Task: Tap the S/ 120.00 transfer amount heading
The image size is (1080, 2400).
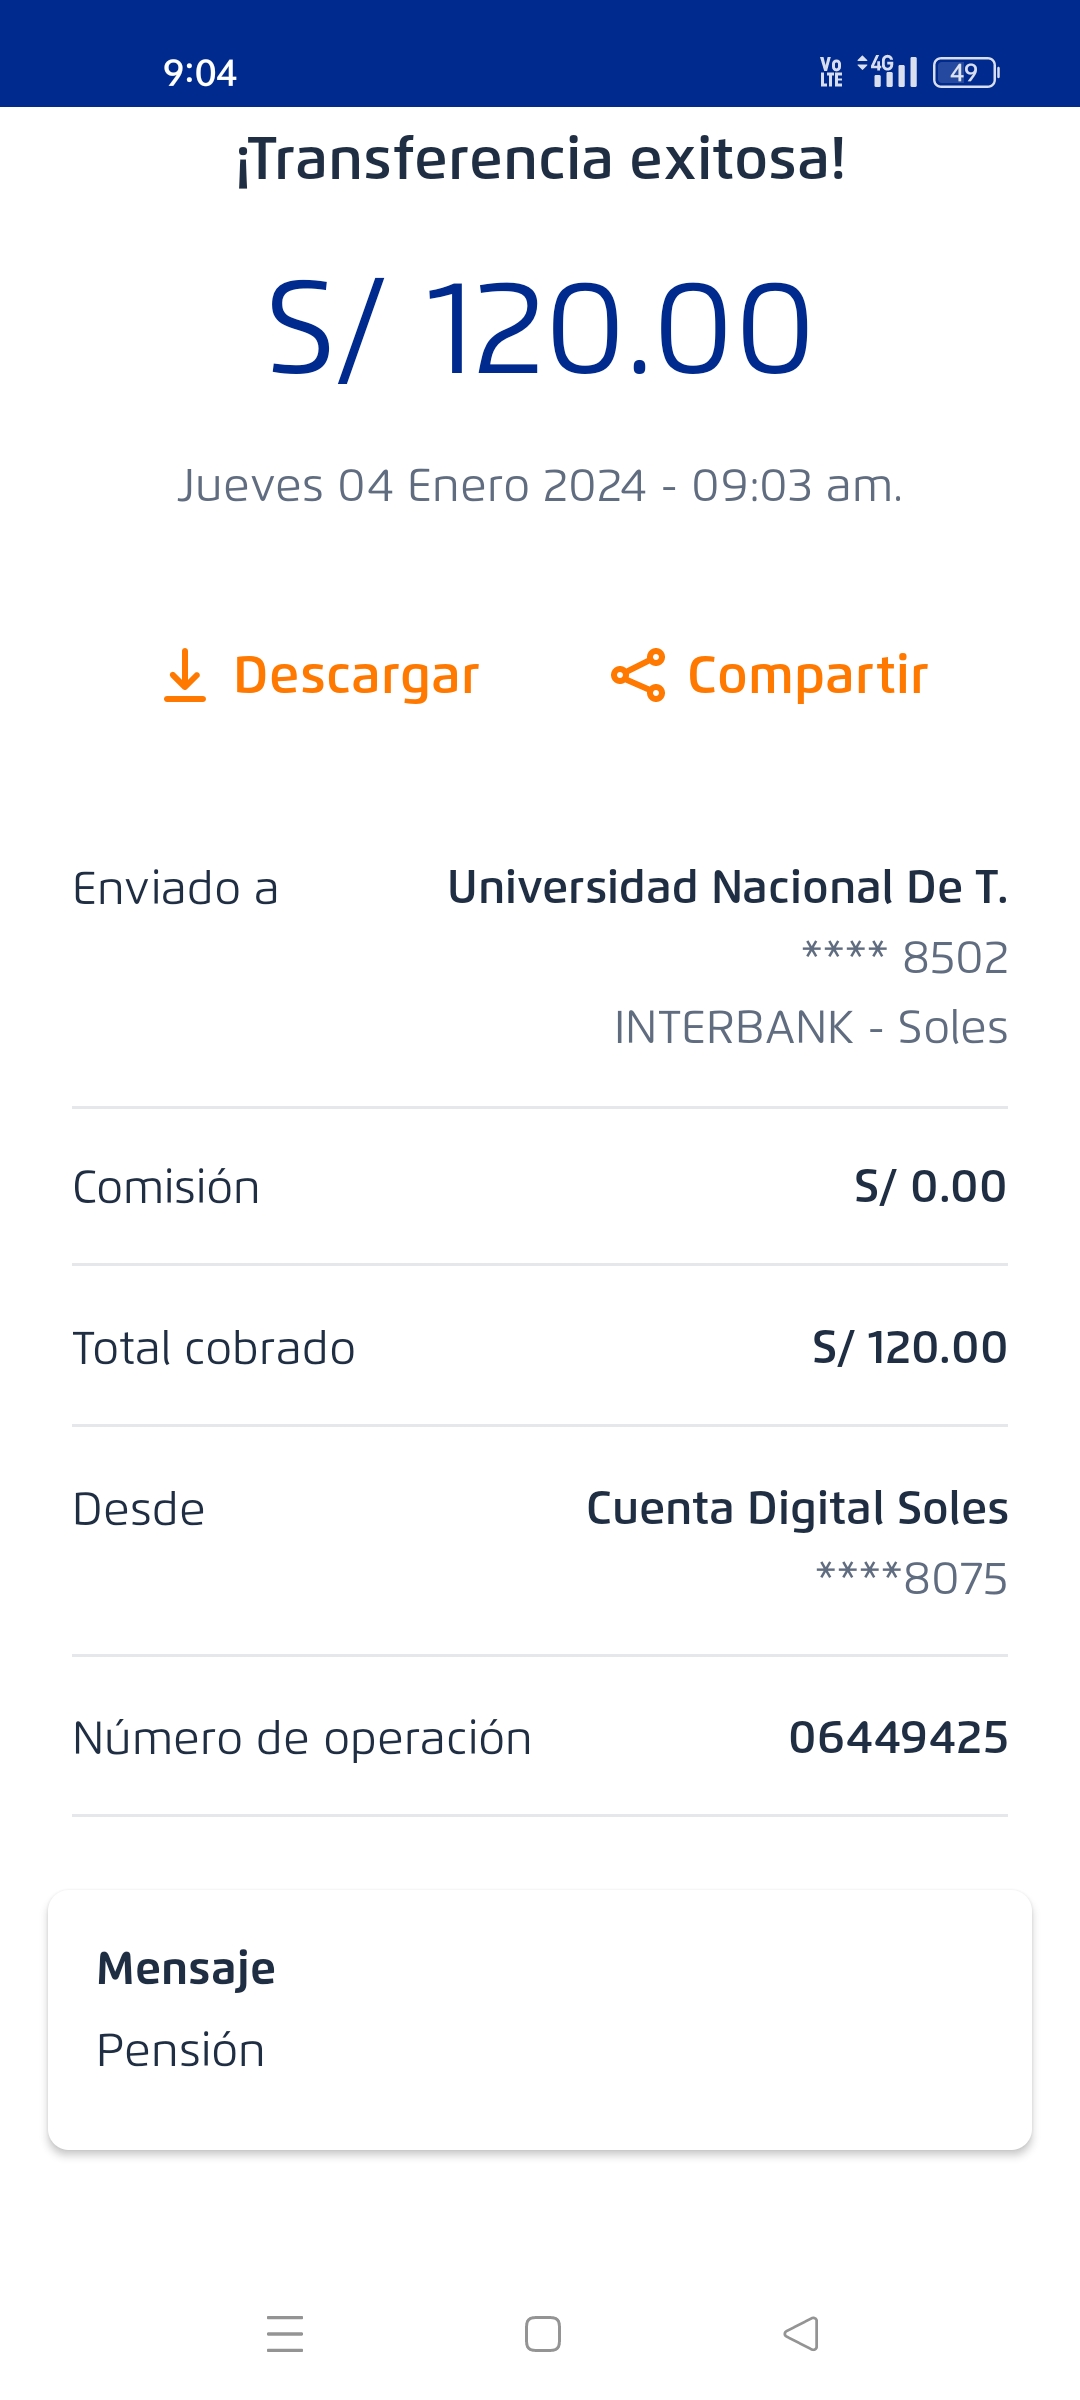Action: point(540,329)
